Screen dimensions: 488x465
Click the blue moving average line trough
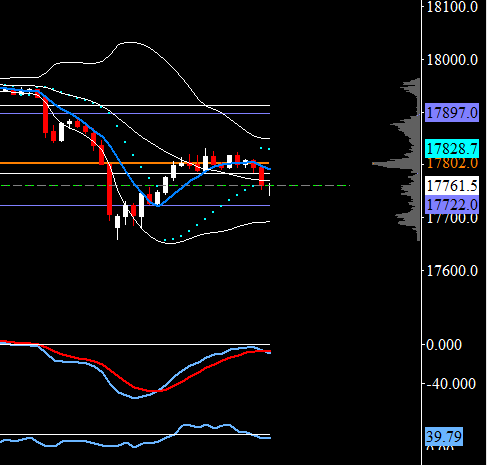[x=158, y=205]
